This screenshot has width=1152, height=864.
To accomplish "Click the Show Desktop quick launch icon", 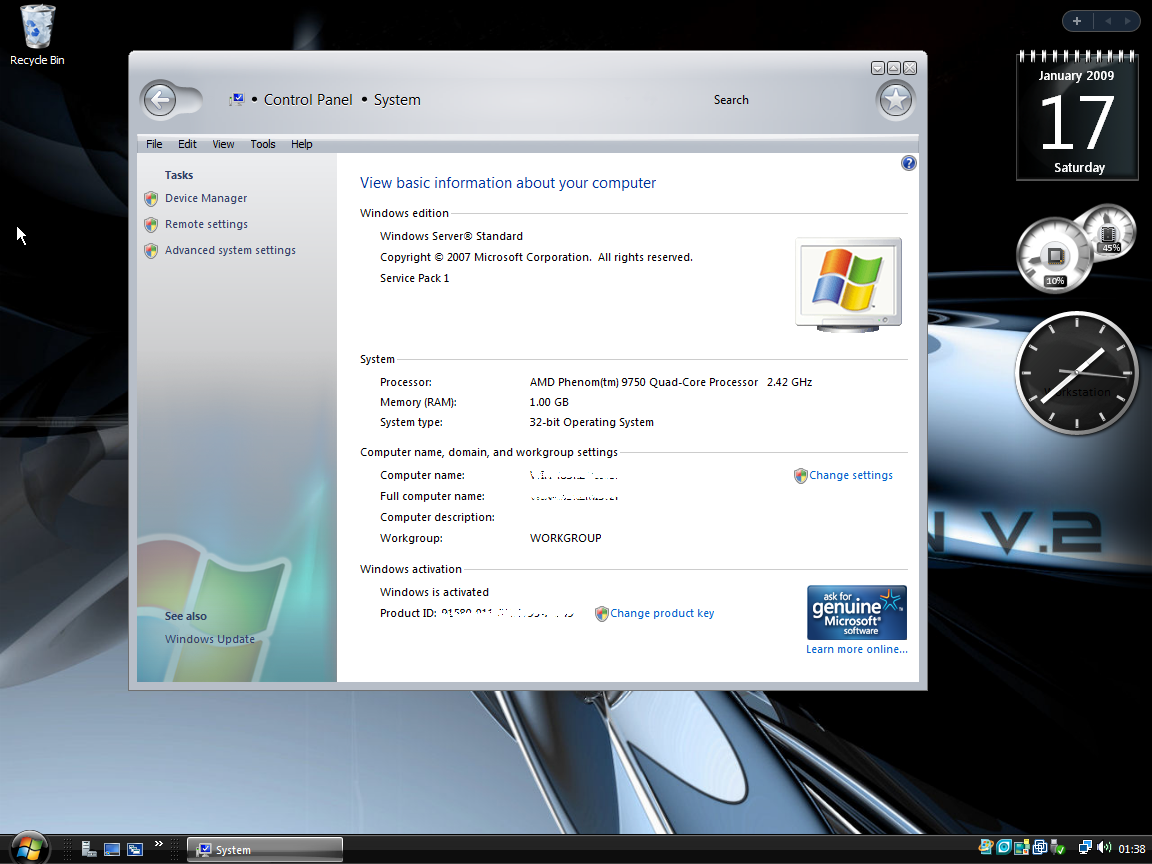I will click(x=112, y=849).
